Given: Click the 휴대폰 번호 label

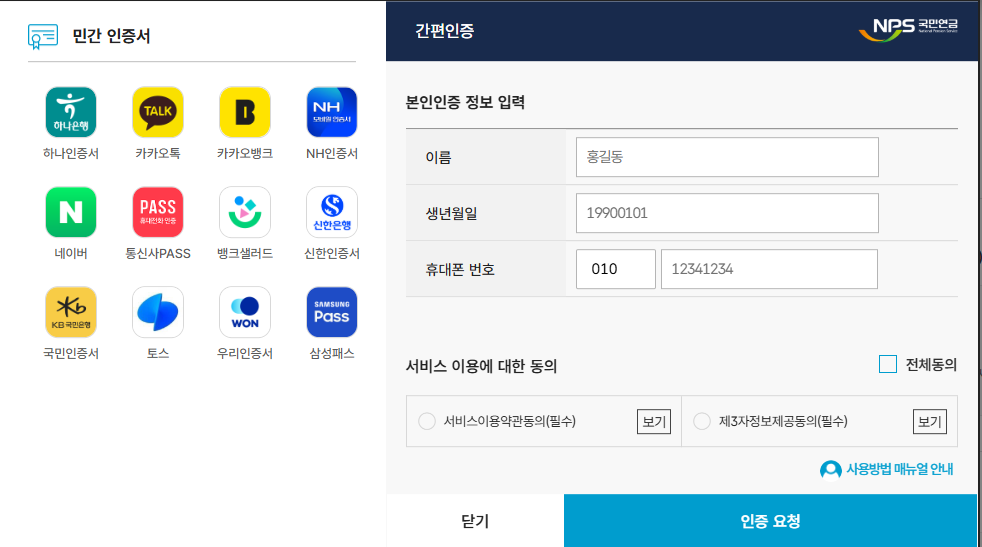Looking at the screenshot, I should [x=460, y=269].
